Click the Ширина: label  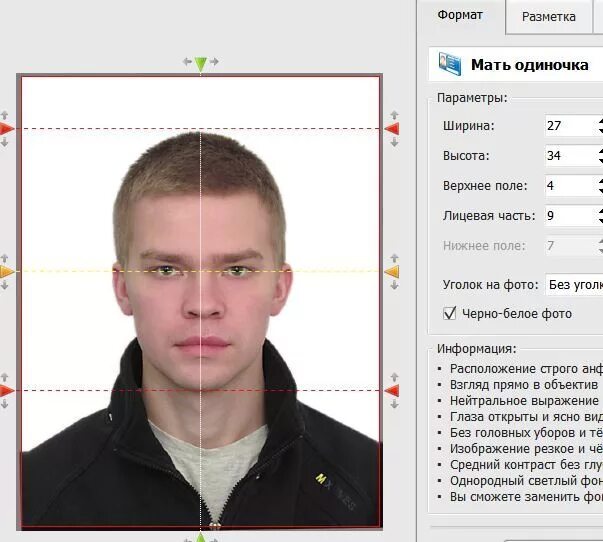469,125
